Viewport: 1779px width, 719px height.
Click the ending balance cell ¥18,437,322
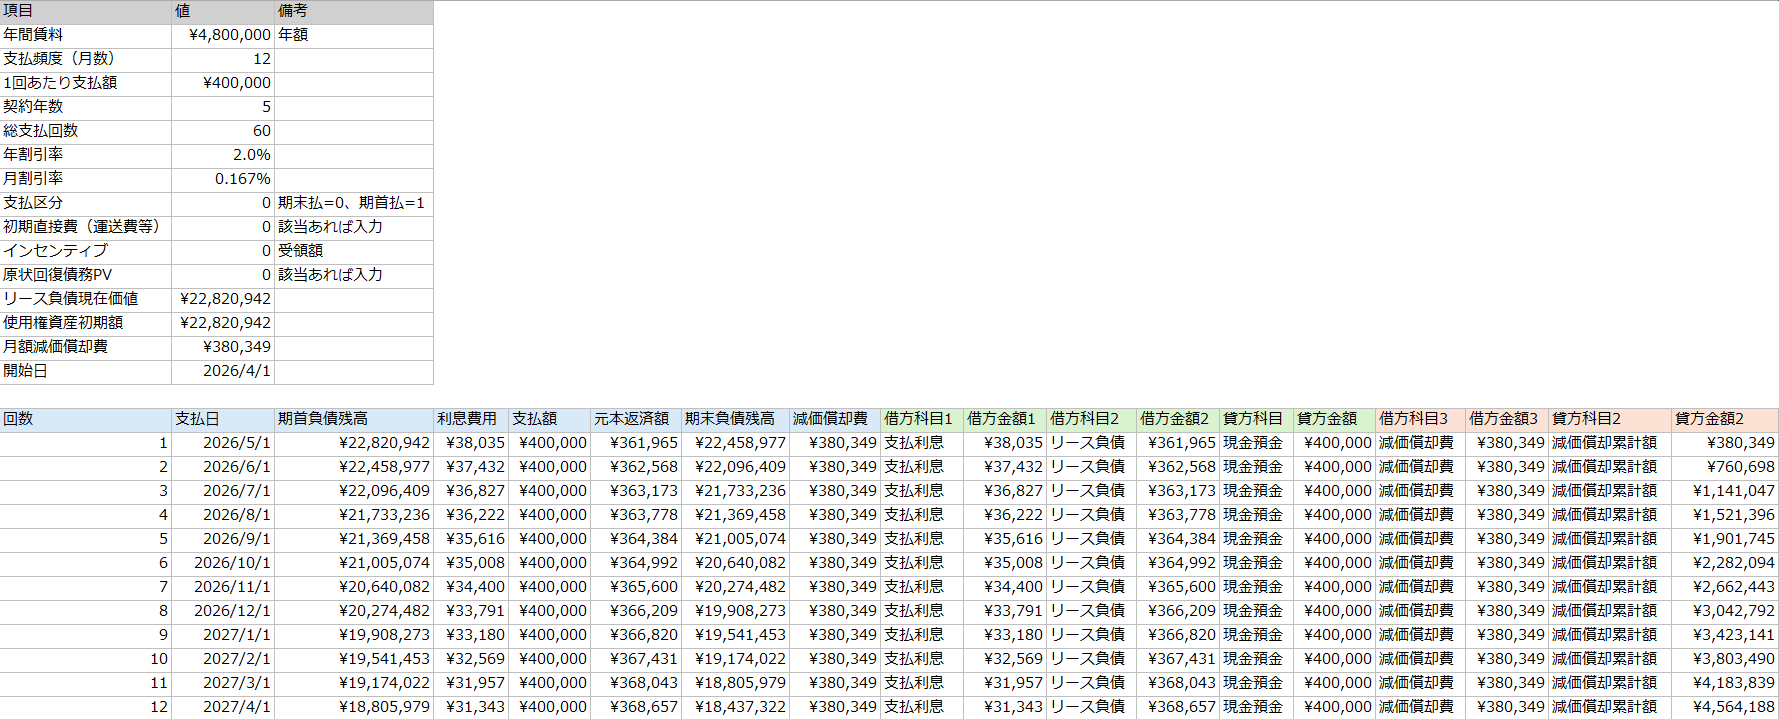[x=735, y=707]
